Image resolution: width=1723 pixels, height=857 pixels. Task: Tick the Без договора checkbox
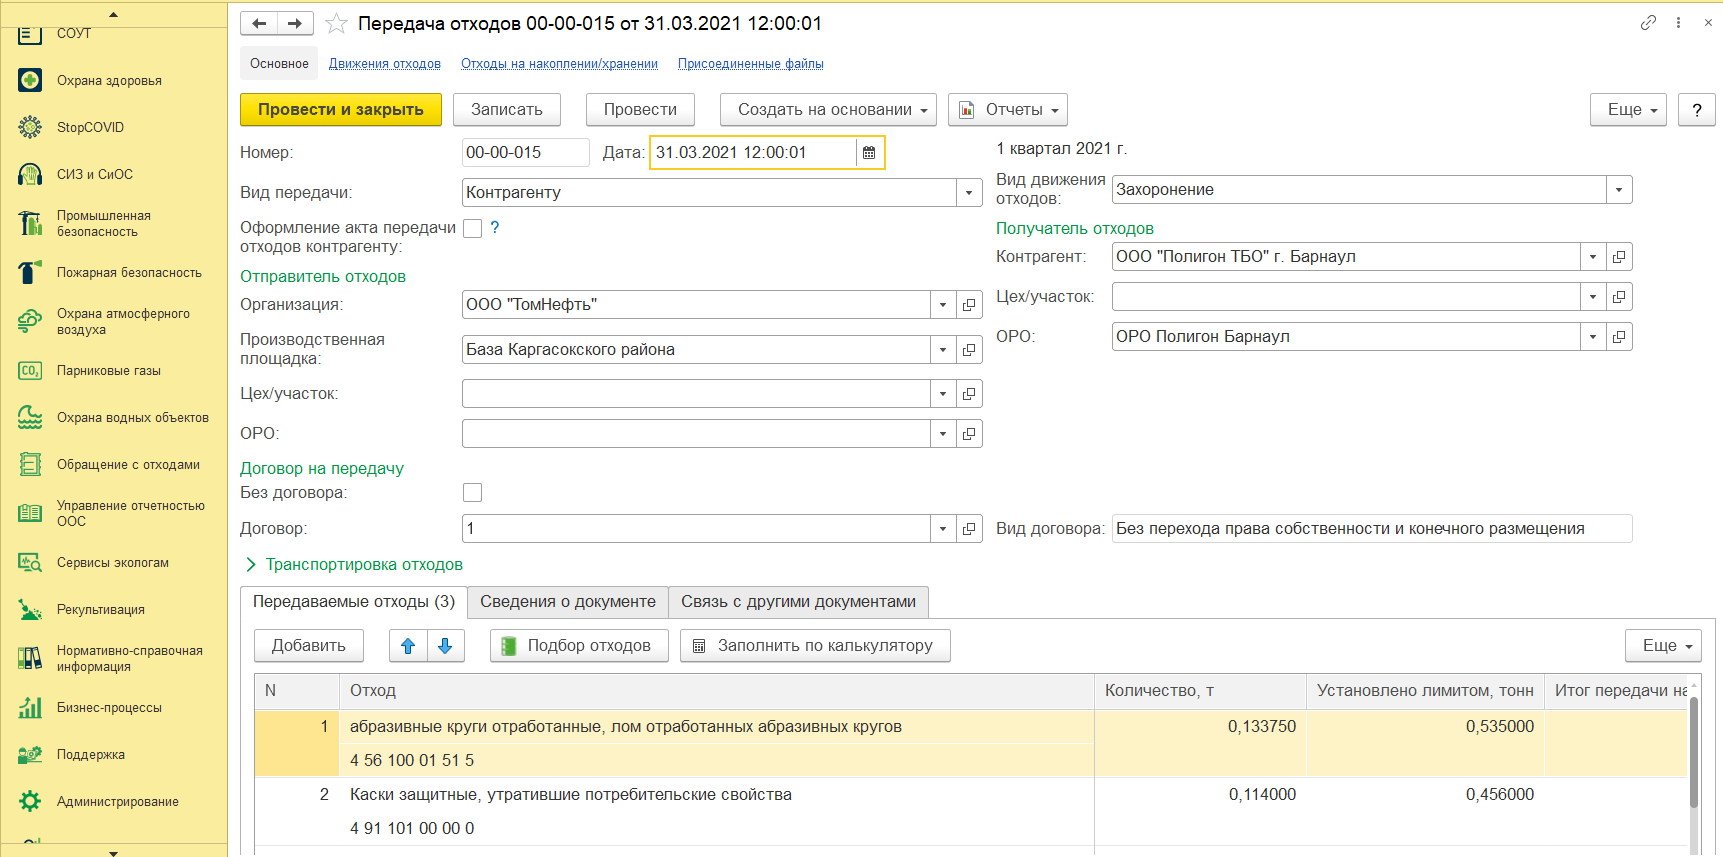473,492
